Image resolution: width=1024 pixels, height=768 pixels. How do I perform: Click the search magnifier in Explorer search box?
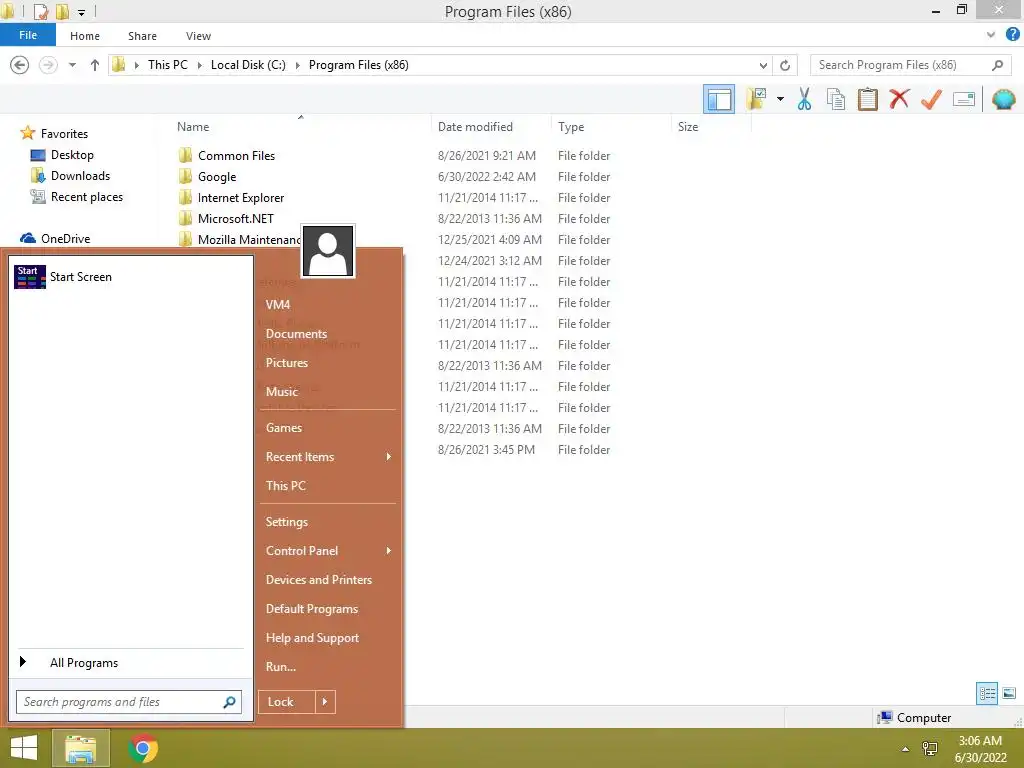(997, 65)
